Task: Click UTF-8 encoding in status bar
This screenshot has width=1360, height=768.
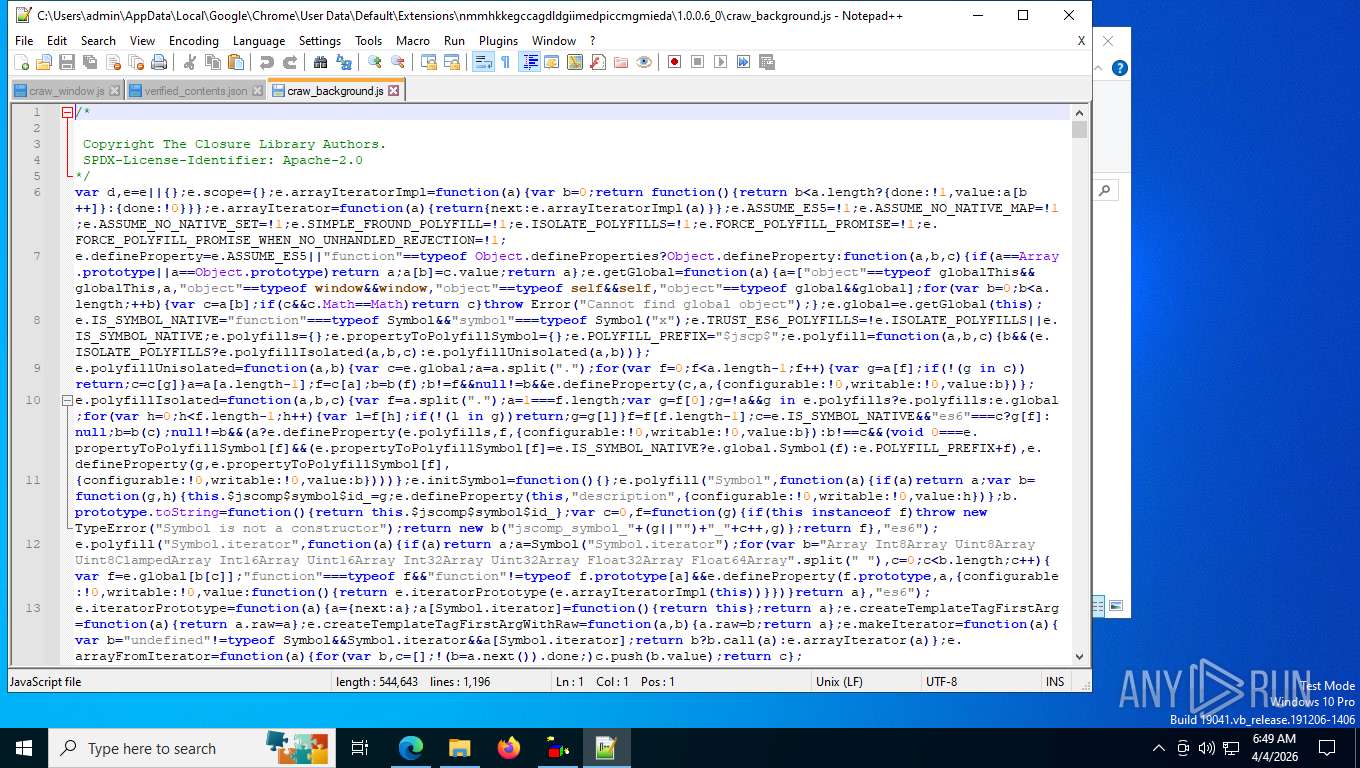Action: pos(941,681)
